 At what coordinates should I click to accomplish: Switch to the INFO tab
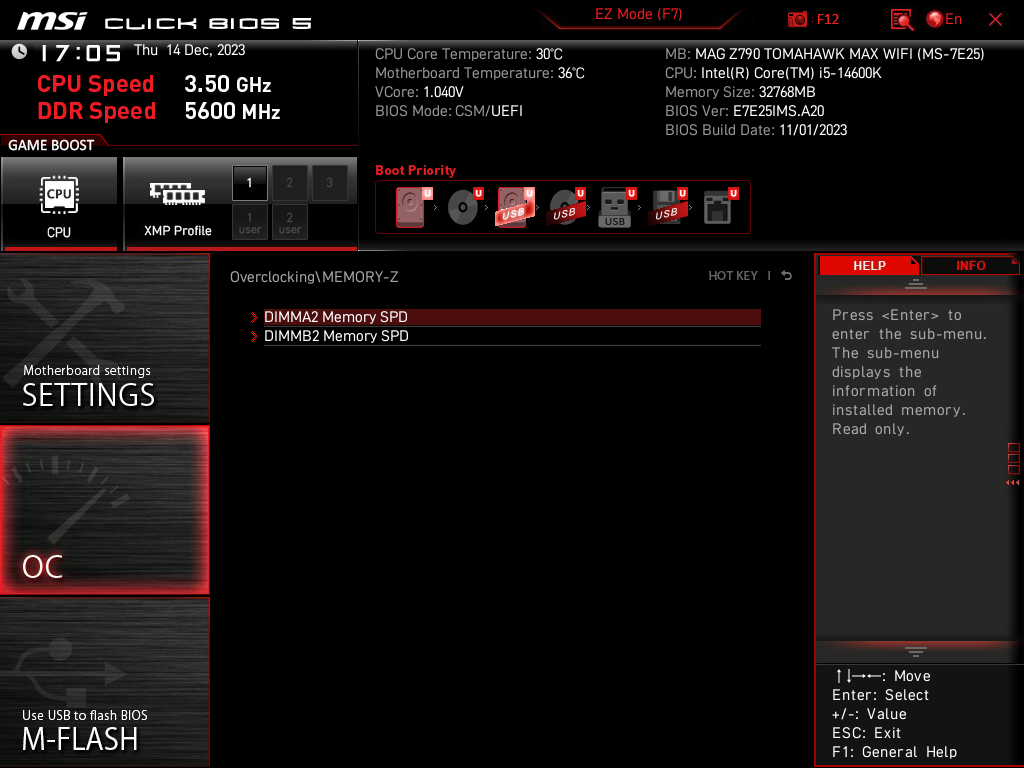coord(970,265)
